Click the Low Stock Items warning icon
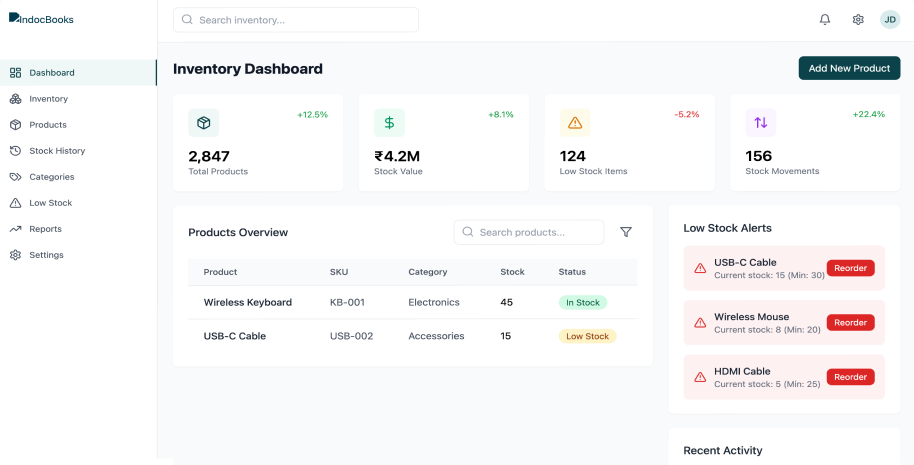Viewport: 914px width, 465px height. [575, 123]
